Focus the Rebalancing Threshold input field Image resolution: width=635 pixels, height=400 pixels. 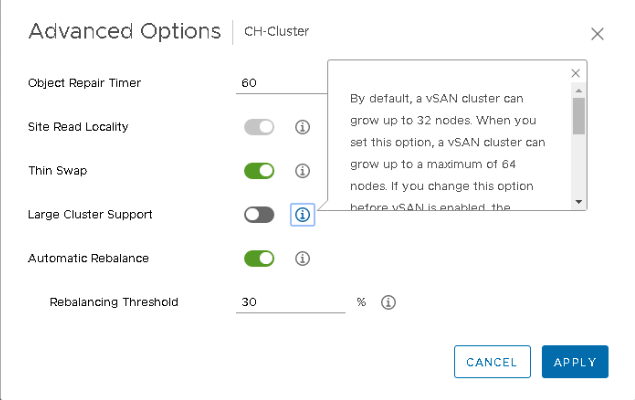pos(290,302)
